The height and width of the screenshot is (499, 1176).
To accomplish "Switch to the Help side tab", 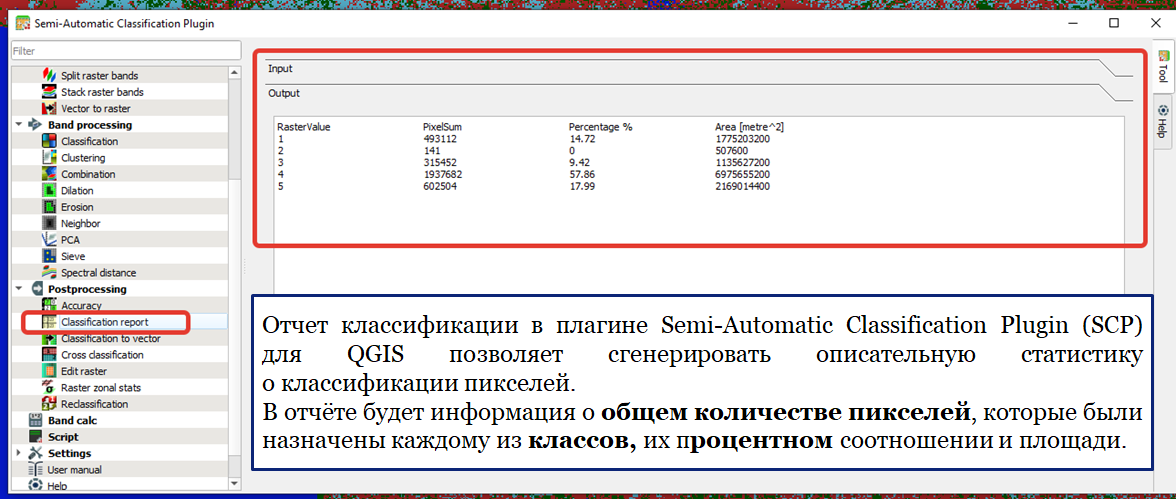I will (x=1162, y=122).
